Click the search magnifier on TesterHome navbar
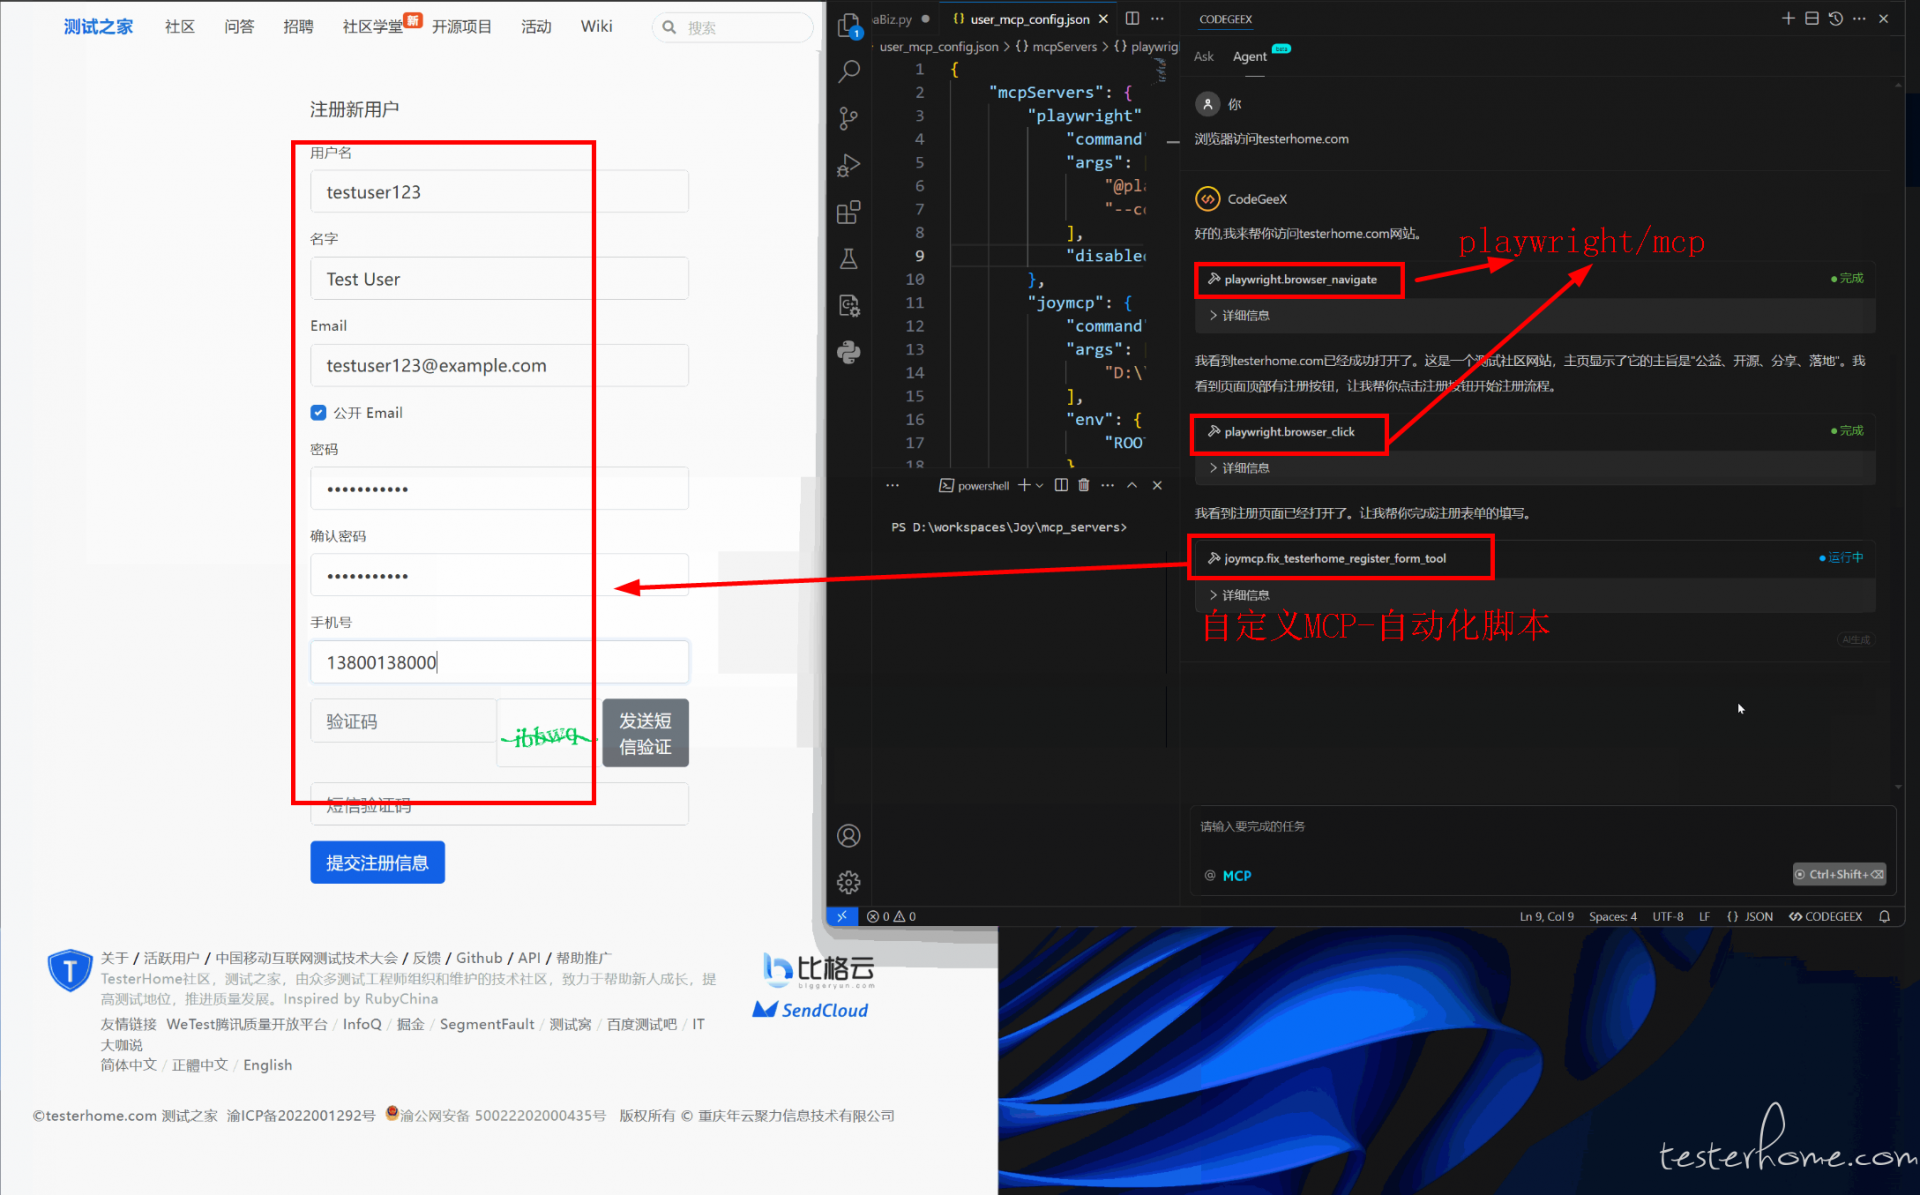 click(x=669, y=27)
